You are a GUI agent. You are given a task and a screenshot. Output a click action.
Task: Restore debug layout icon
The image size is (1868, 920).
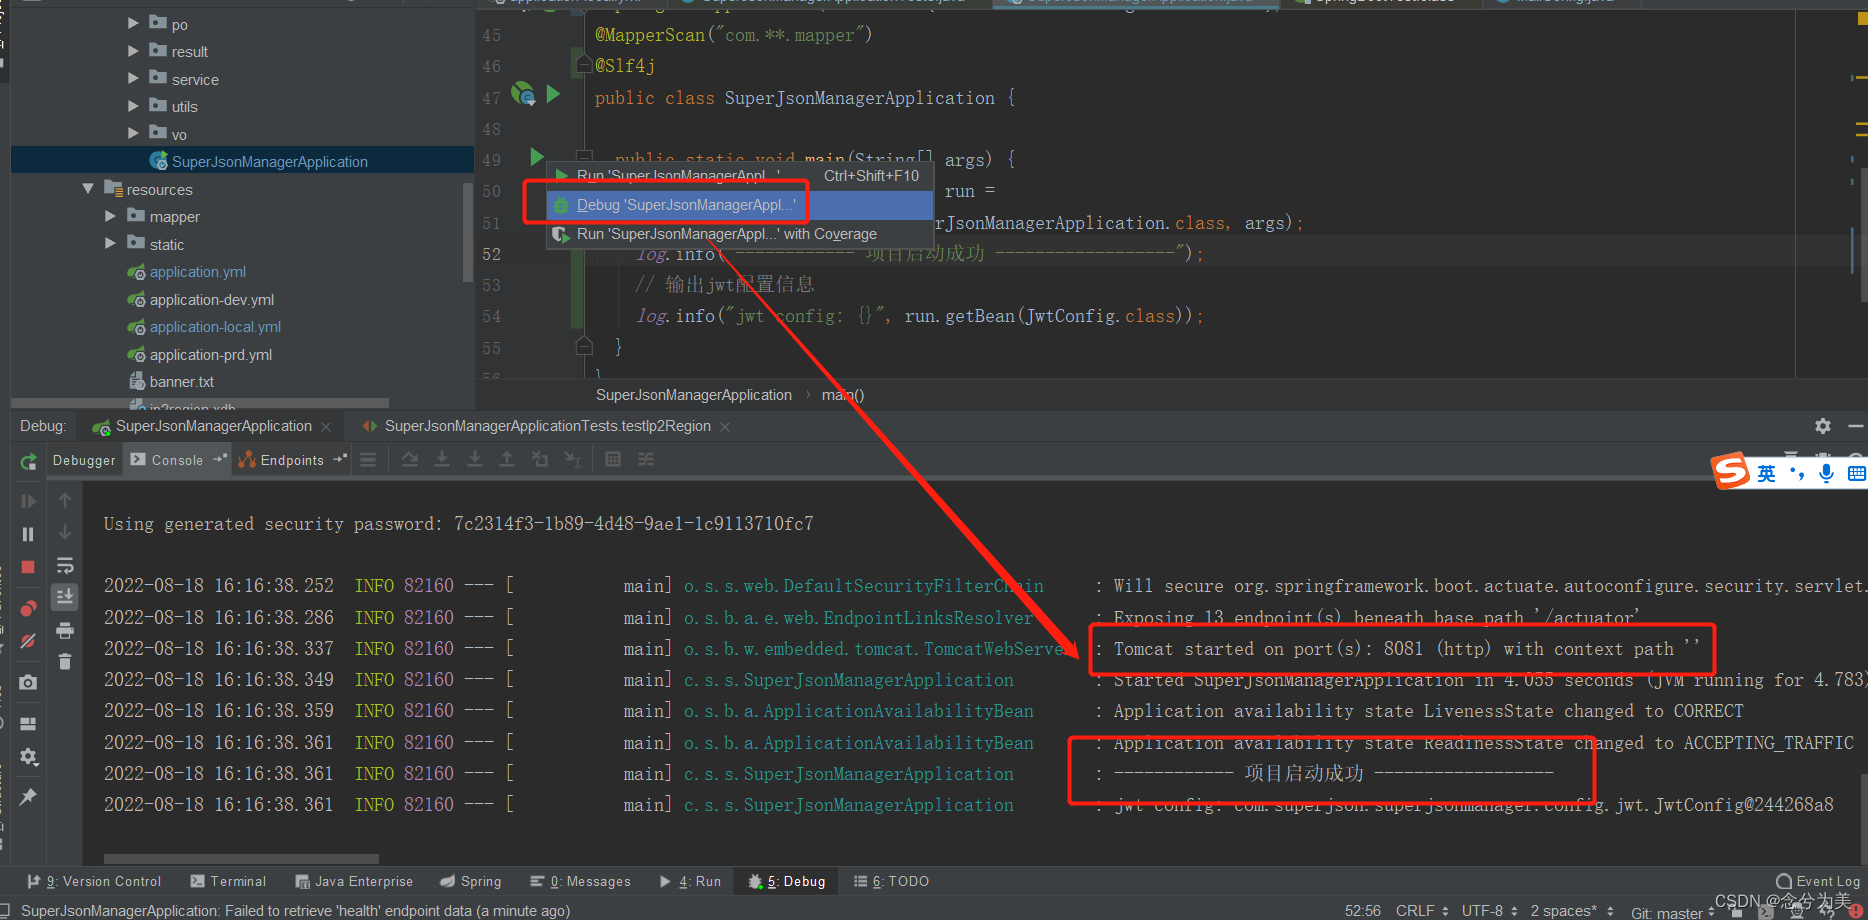[x=28, y=723]
